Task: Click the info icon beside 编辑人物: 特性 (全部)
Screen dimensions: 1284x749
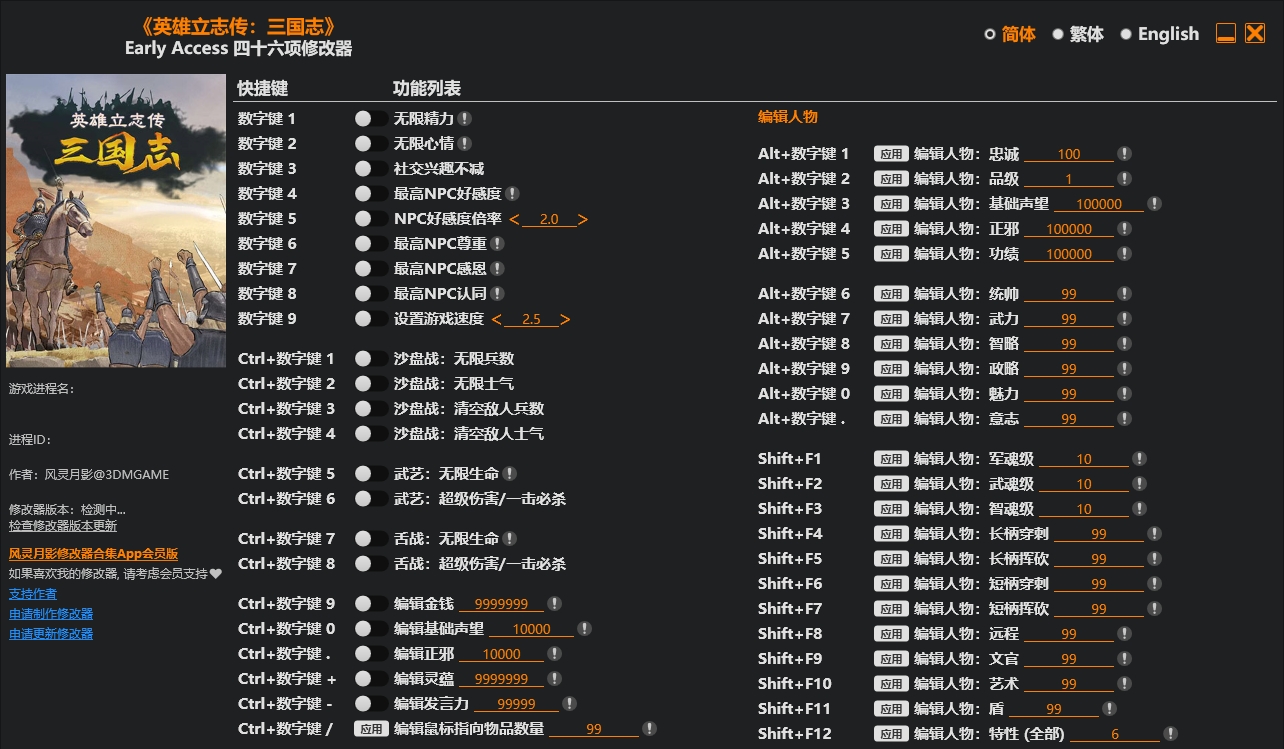Action: coord(1170,734)
